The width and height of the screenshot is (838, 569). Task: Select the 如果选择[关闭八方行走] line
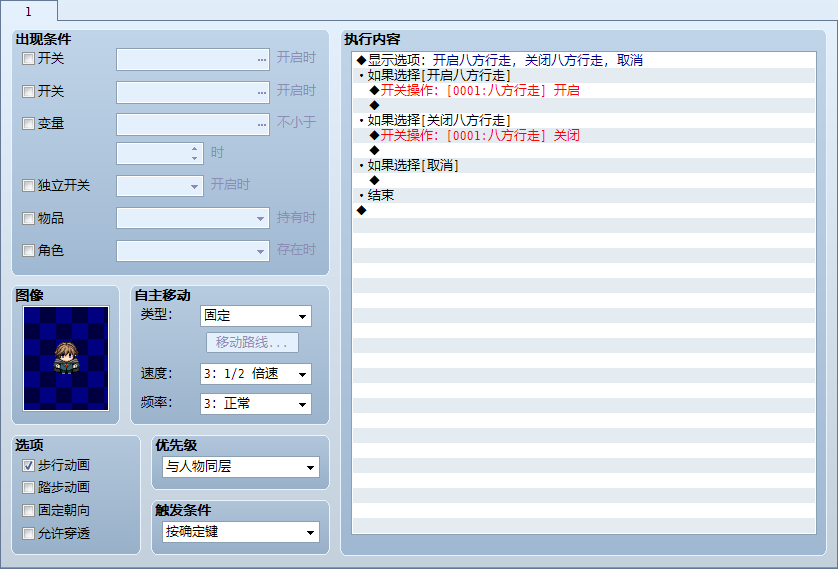(x=584, y=120)
